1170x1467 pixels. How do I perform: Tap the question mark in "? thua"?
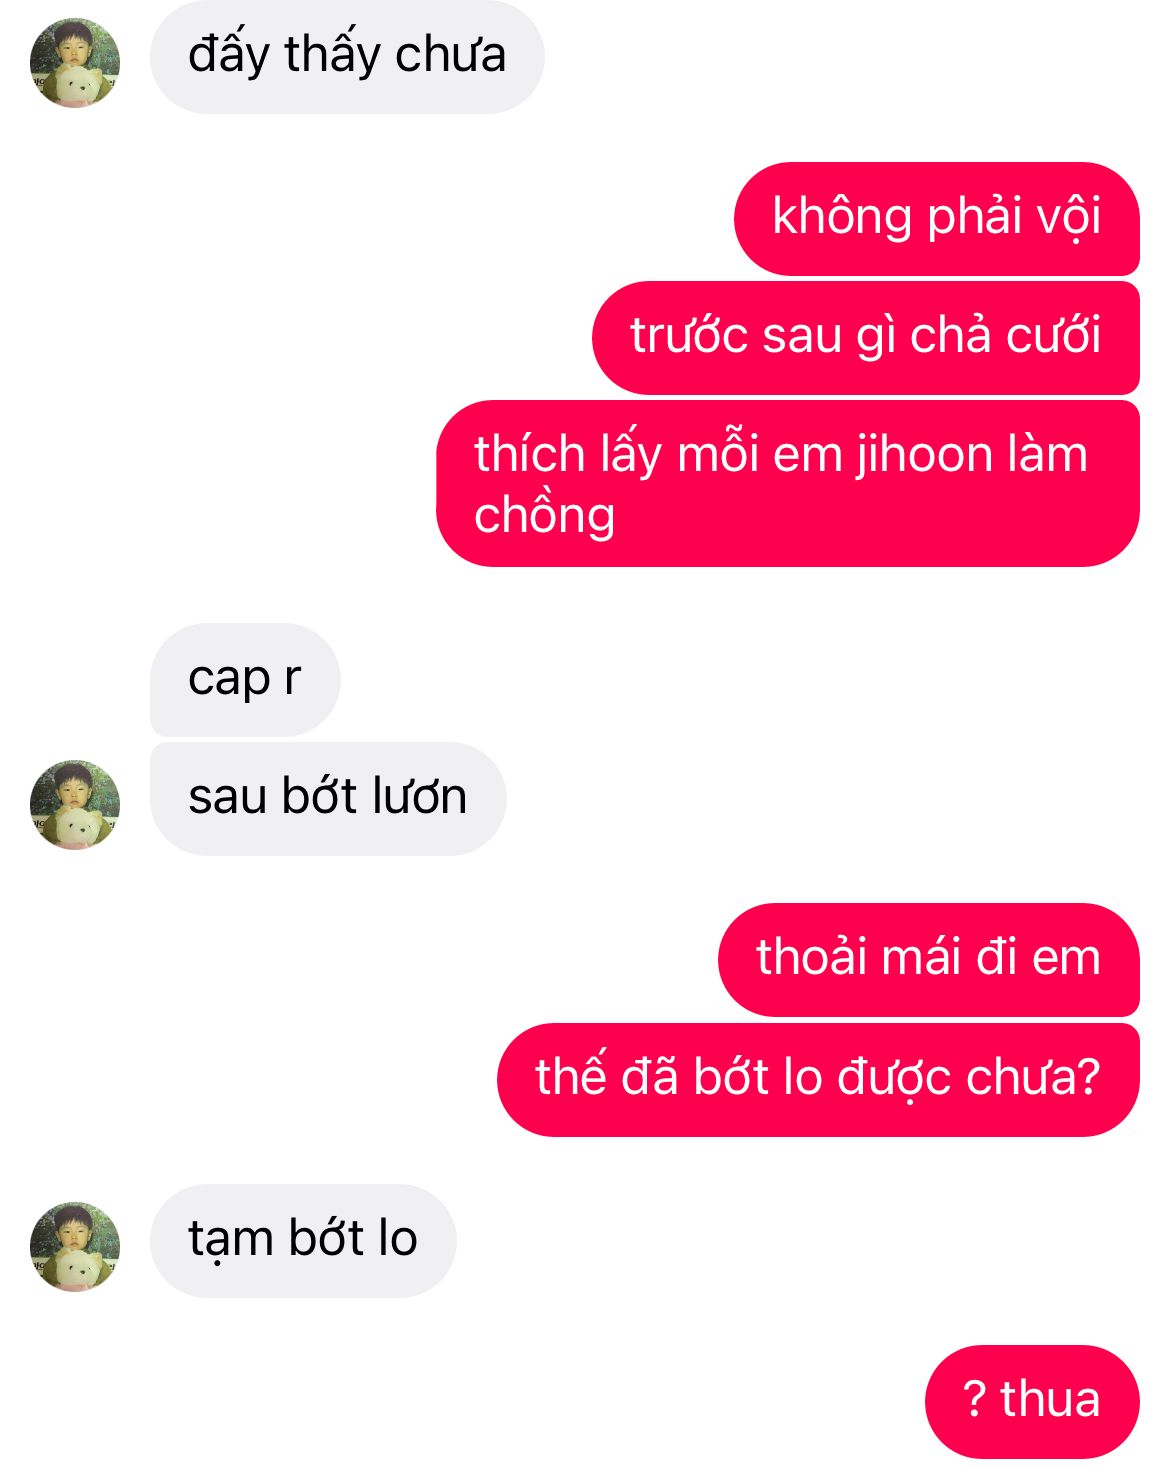[975, 1400]
